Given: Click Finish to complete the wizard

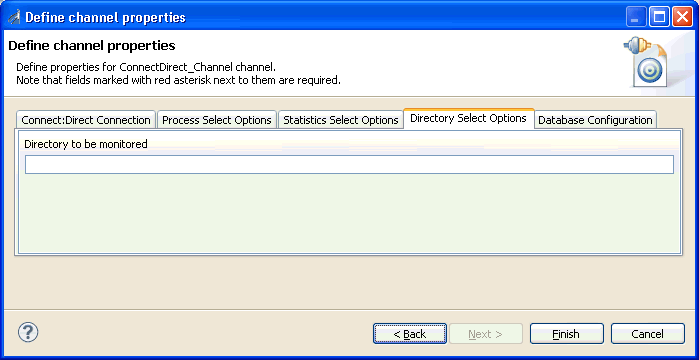Looking at the screenshot, I should (x=567, y=334).
